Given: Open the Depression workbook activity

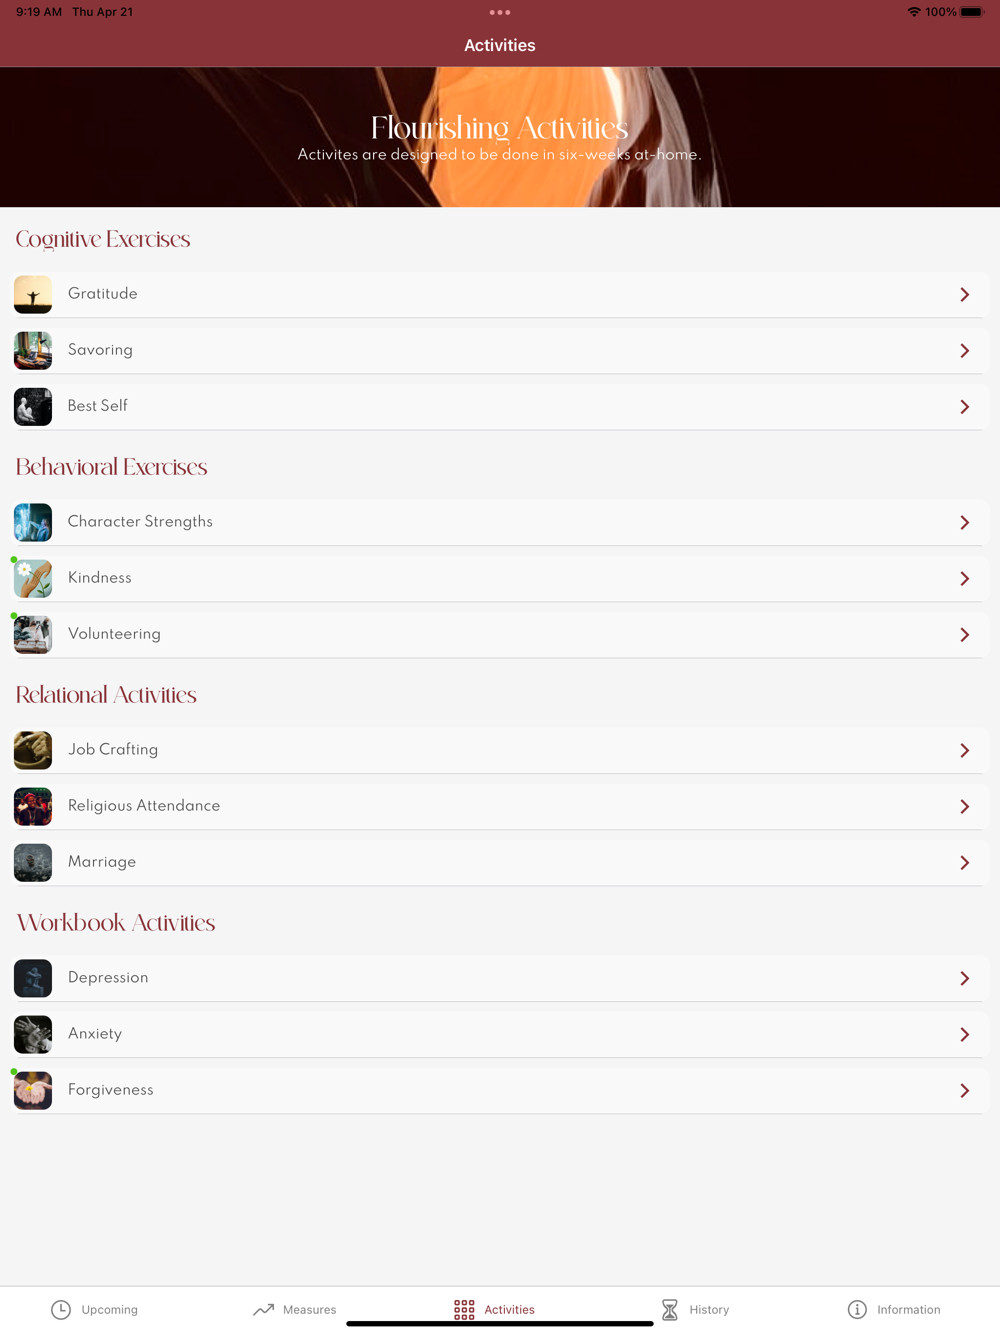Looking at the screenshot, I should 500,979.
